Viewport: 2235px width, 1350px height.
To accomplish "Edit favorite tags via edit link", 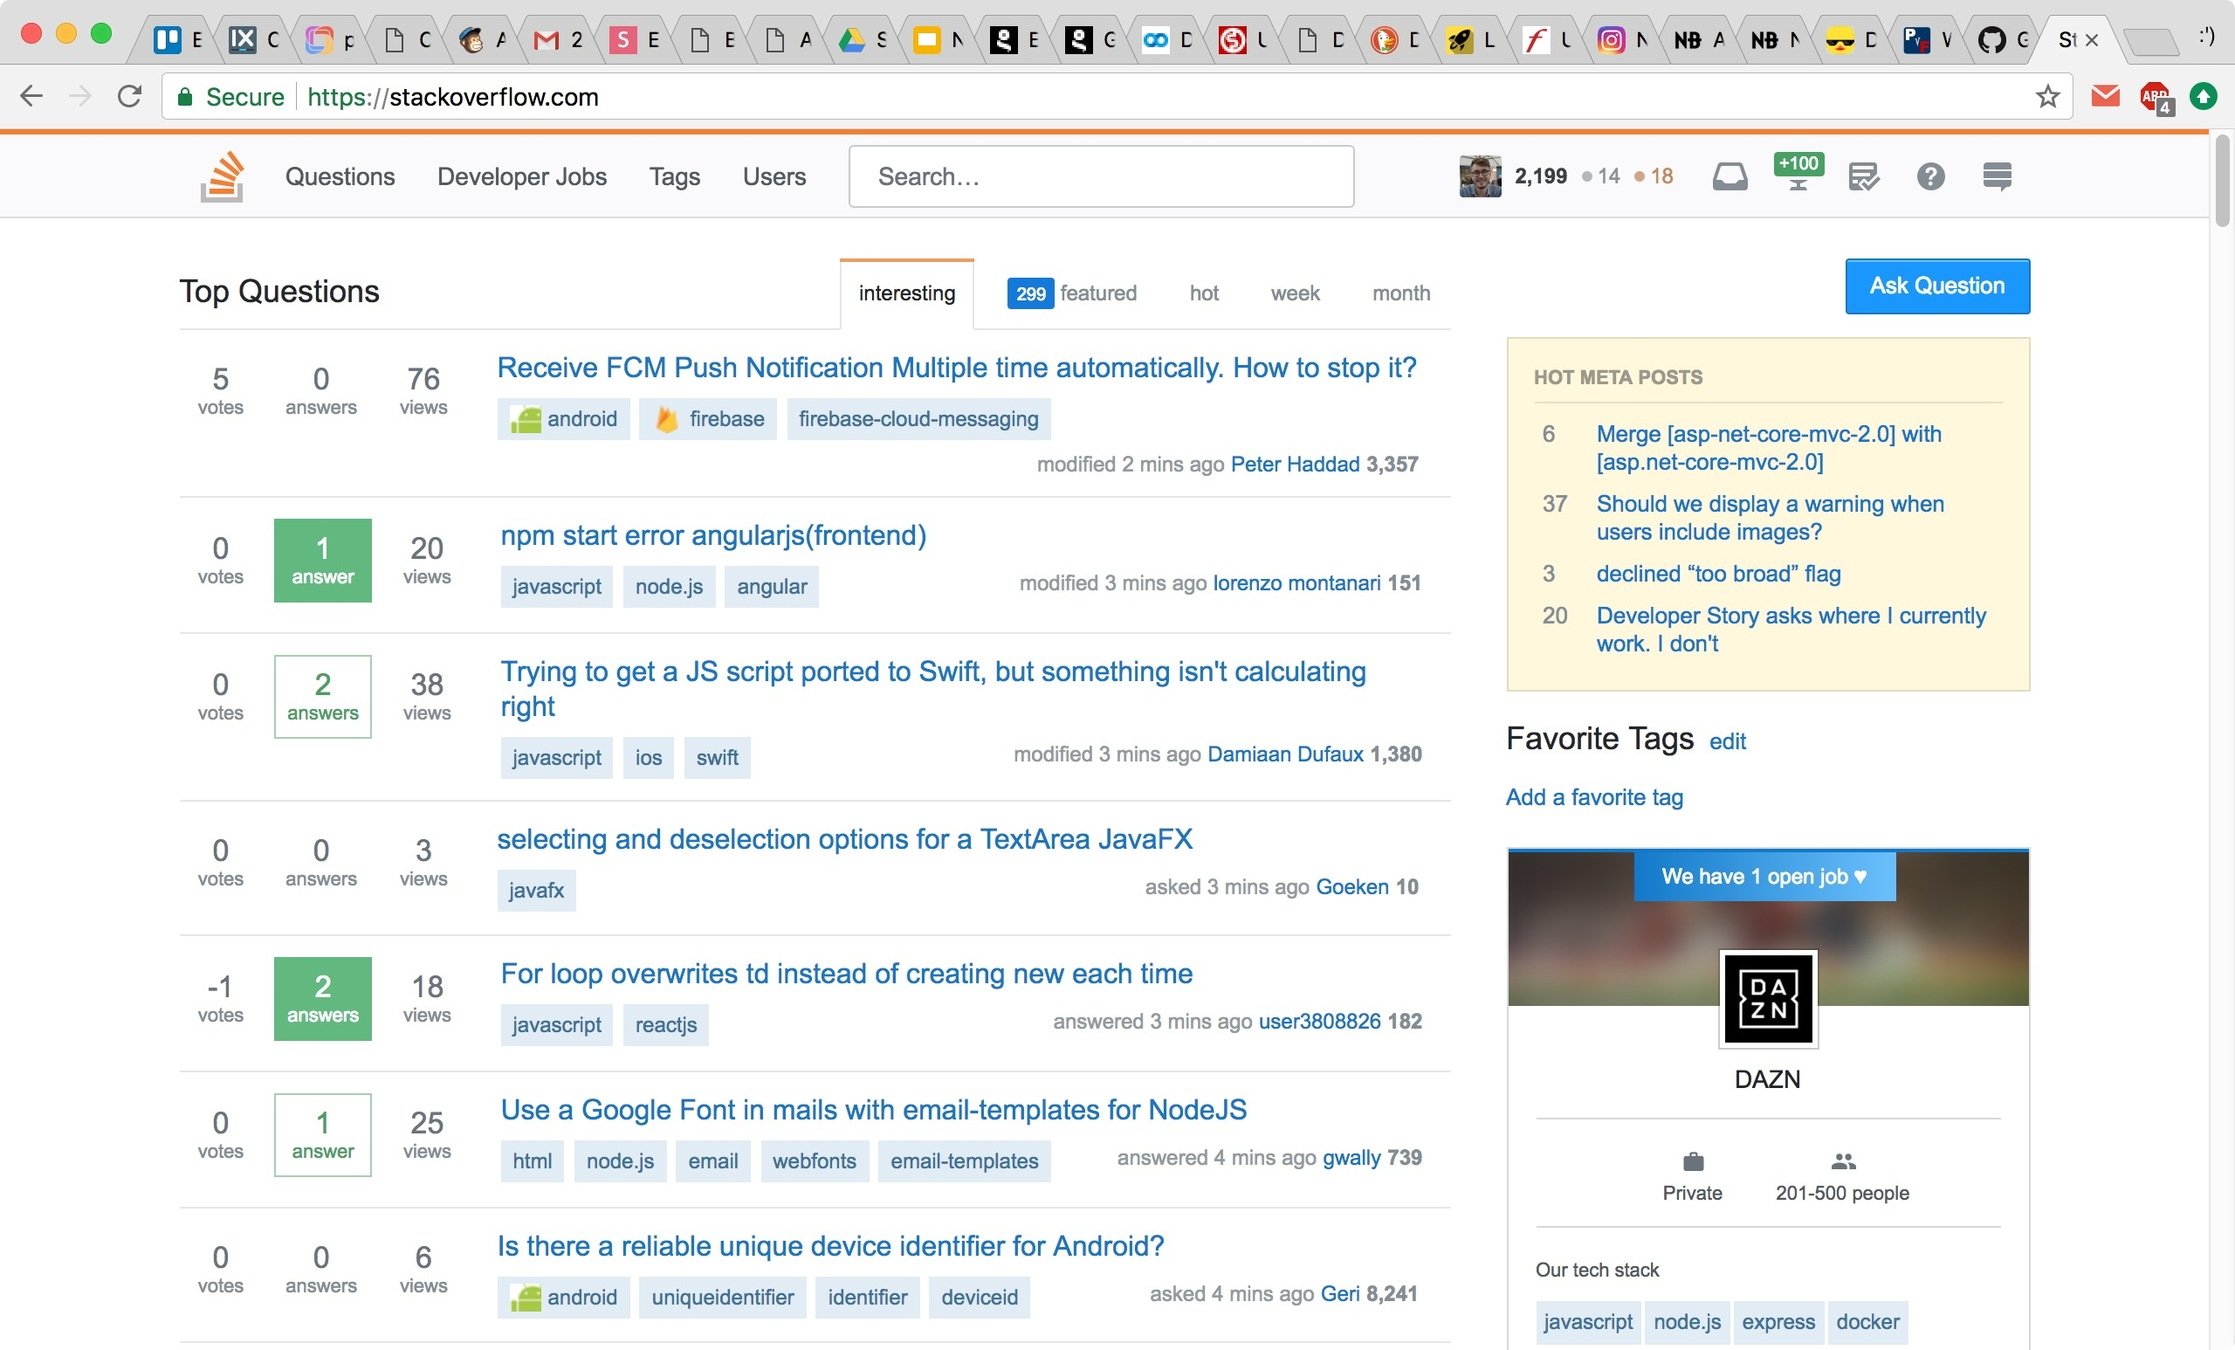I will 1727,741.
